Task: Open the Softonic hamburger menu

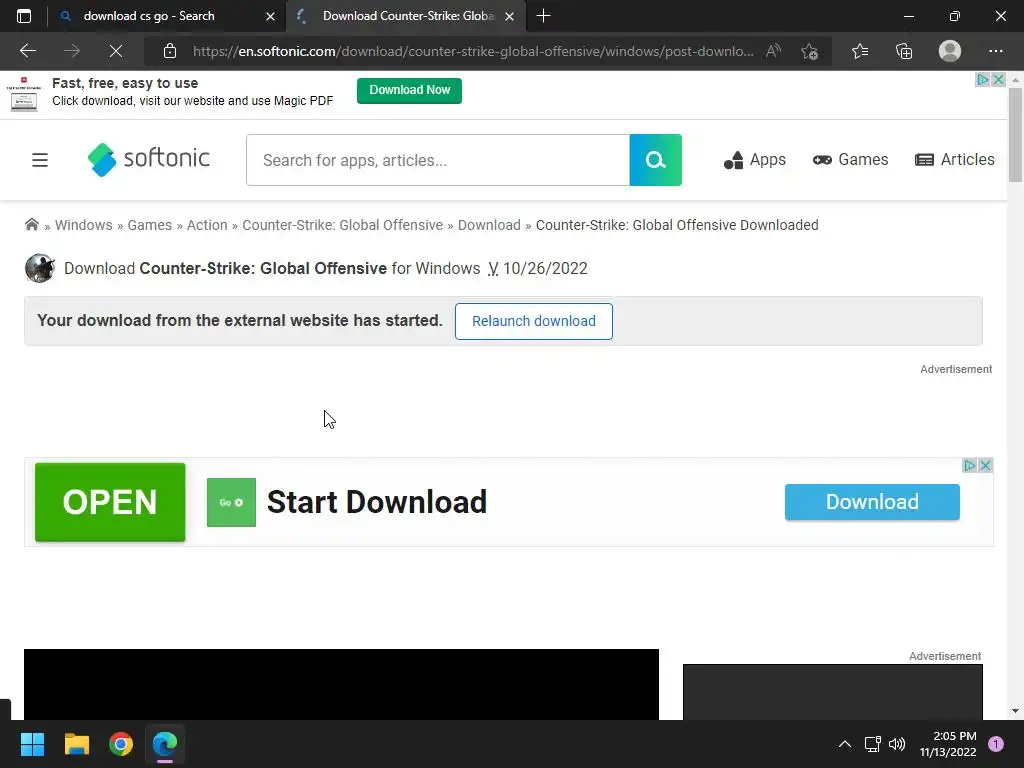Action: click(40, 160)
